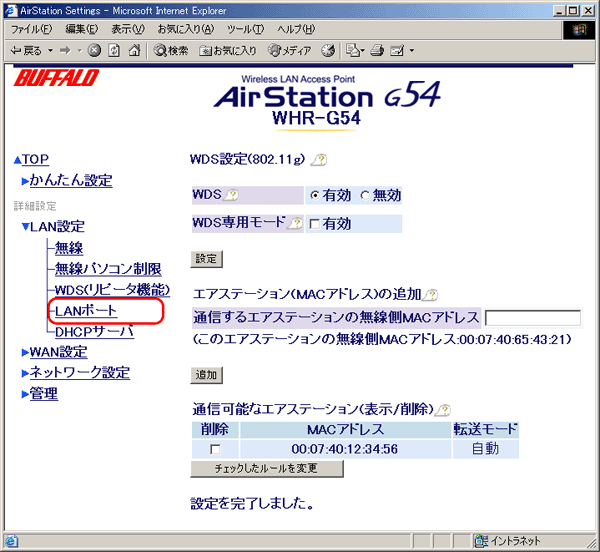Expand the WAN設定 section
Image resolution: width=600 pixels, height=552 pixels.
tap(58, 352)
